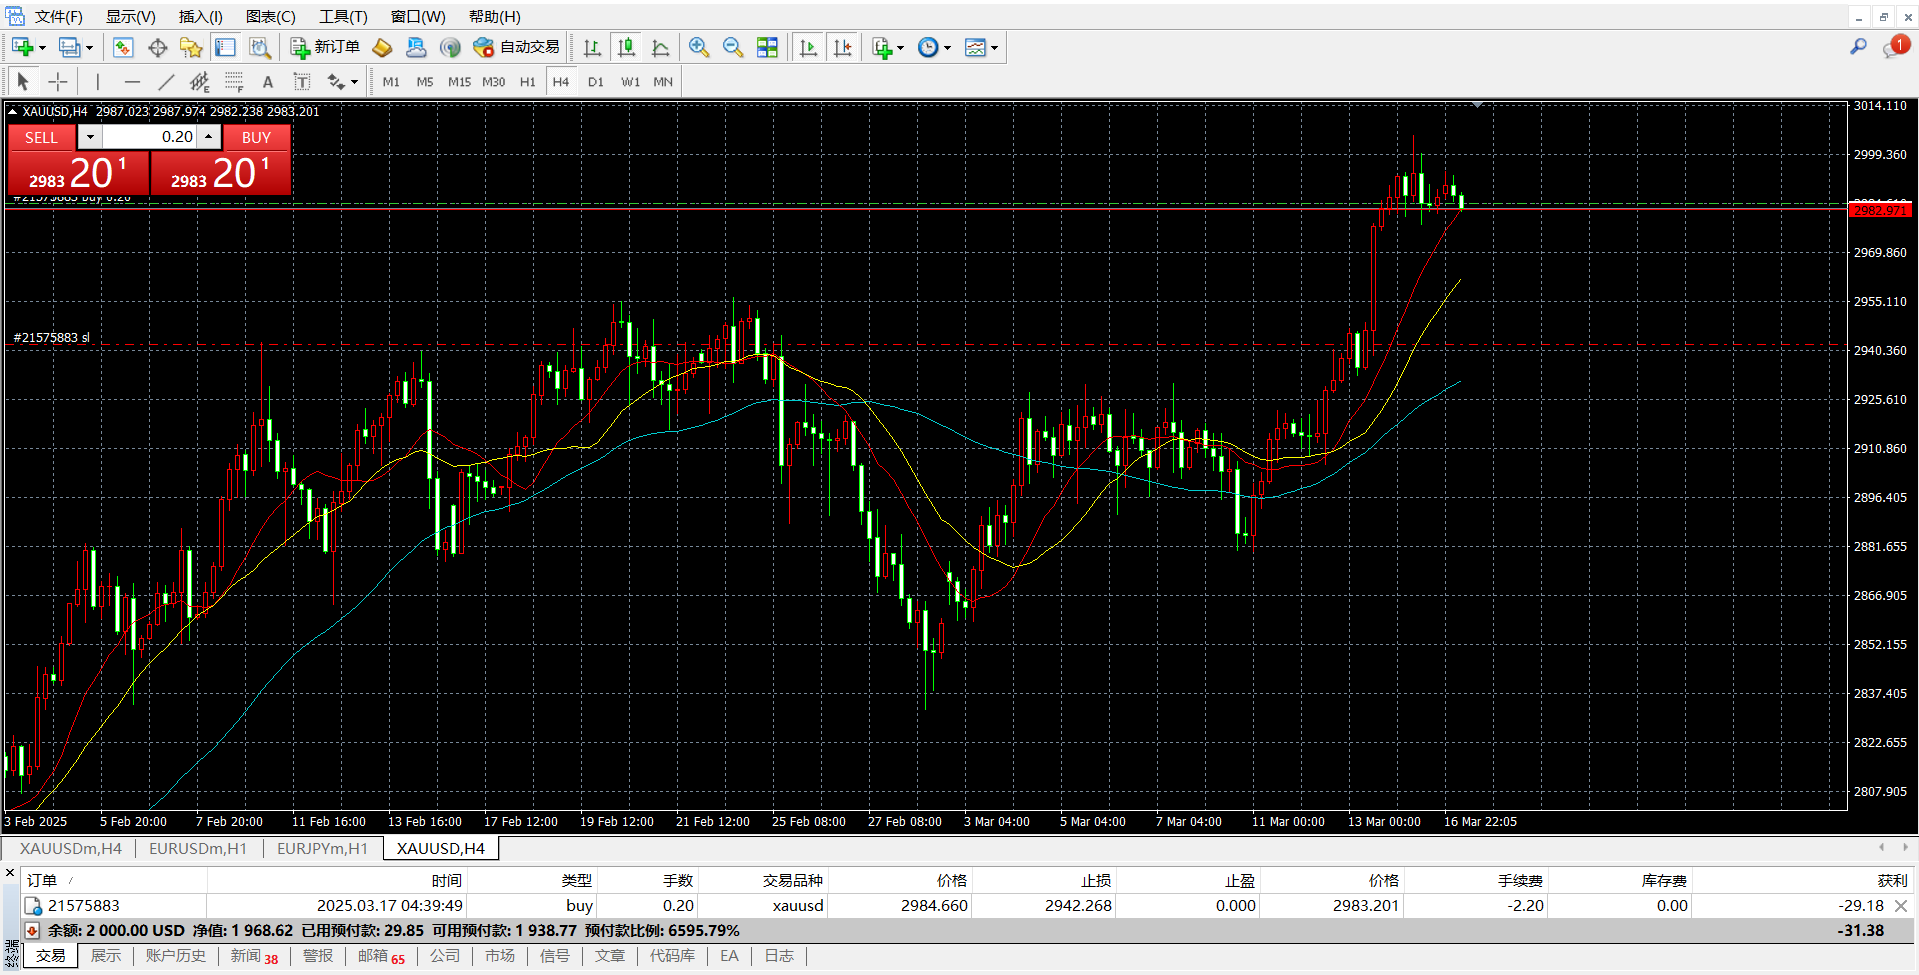Expand the Profiles dropdown arrow
The image size is (1919, 975).
point(89,48)
